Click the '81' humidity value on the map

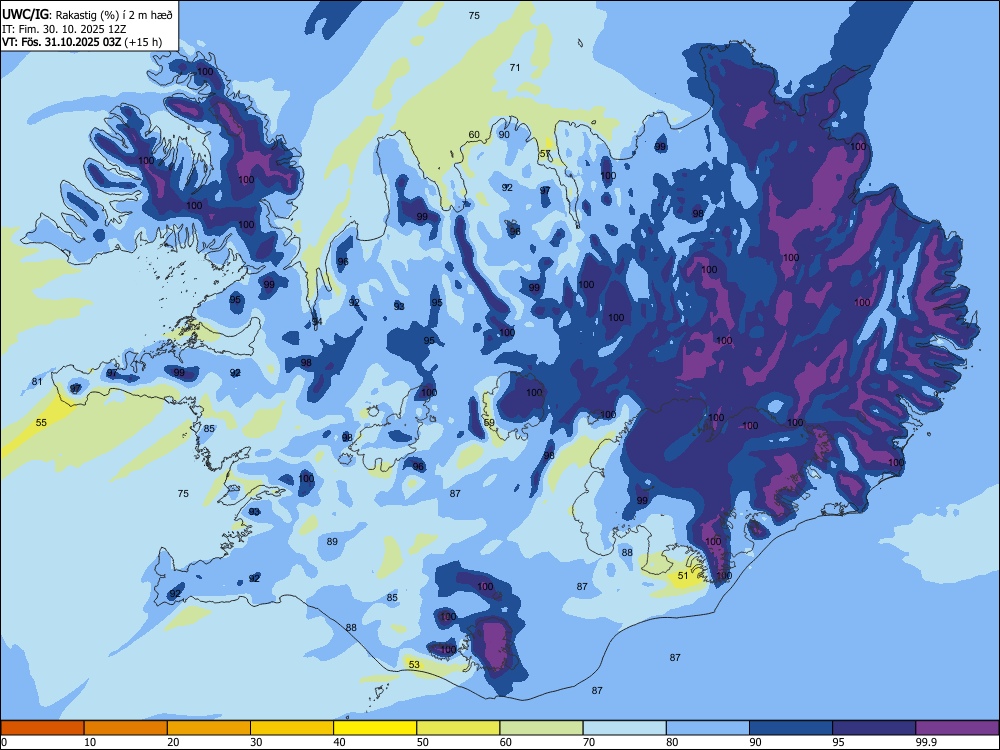pos(37,382)
